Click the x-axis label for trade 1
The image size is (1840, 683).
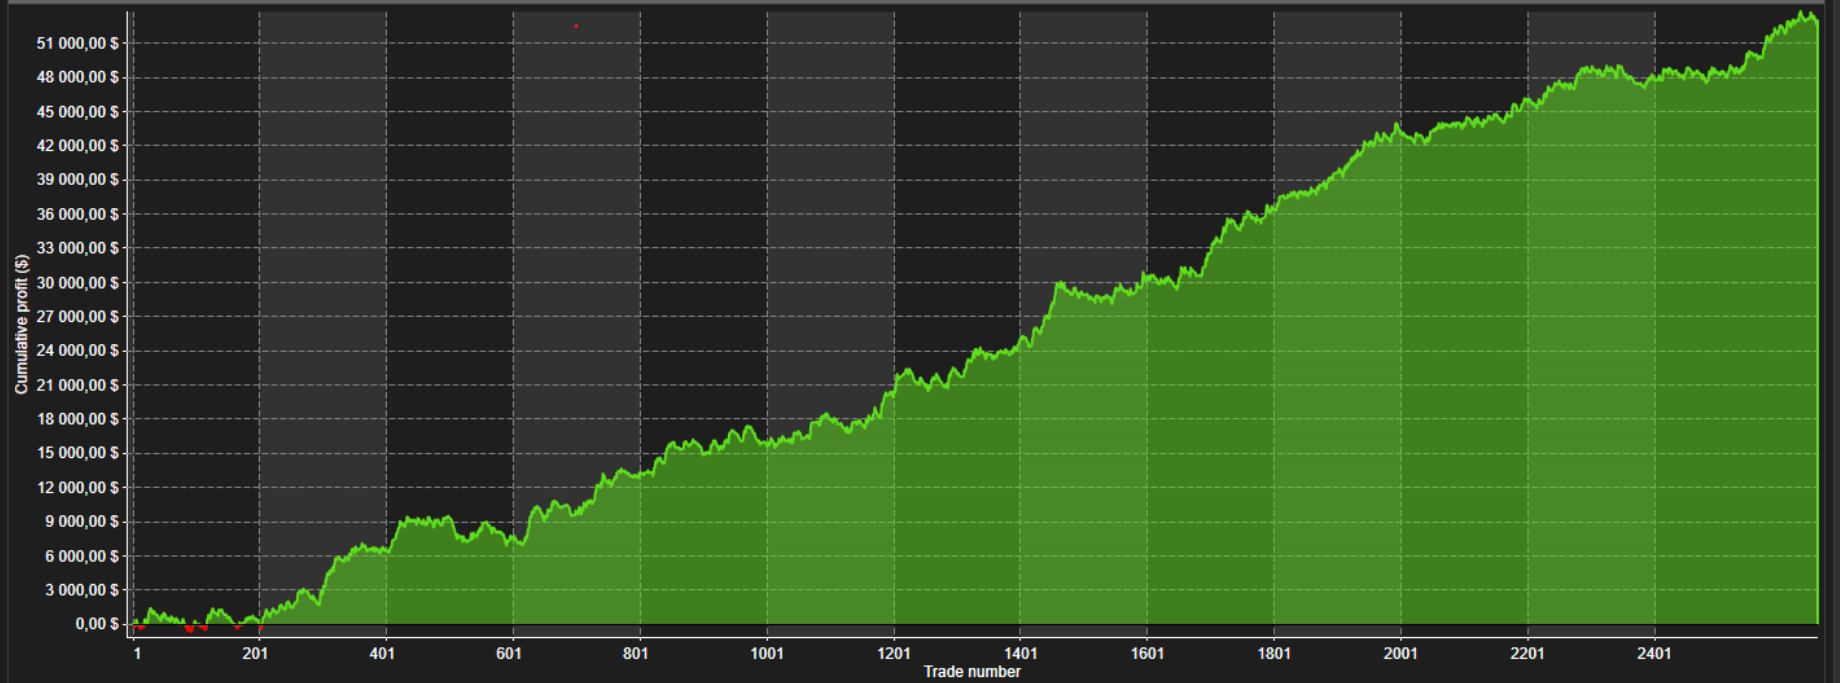[x=137, y=654]
